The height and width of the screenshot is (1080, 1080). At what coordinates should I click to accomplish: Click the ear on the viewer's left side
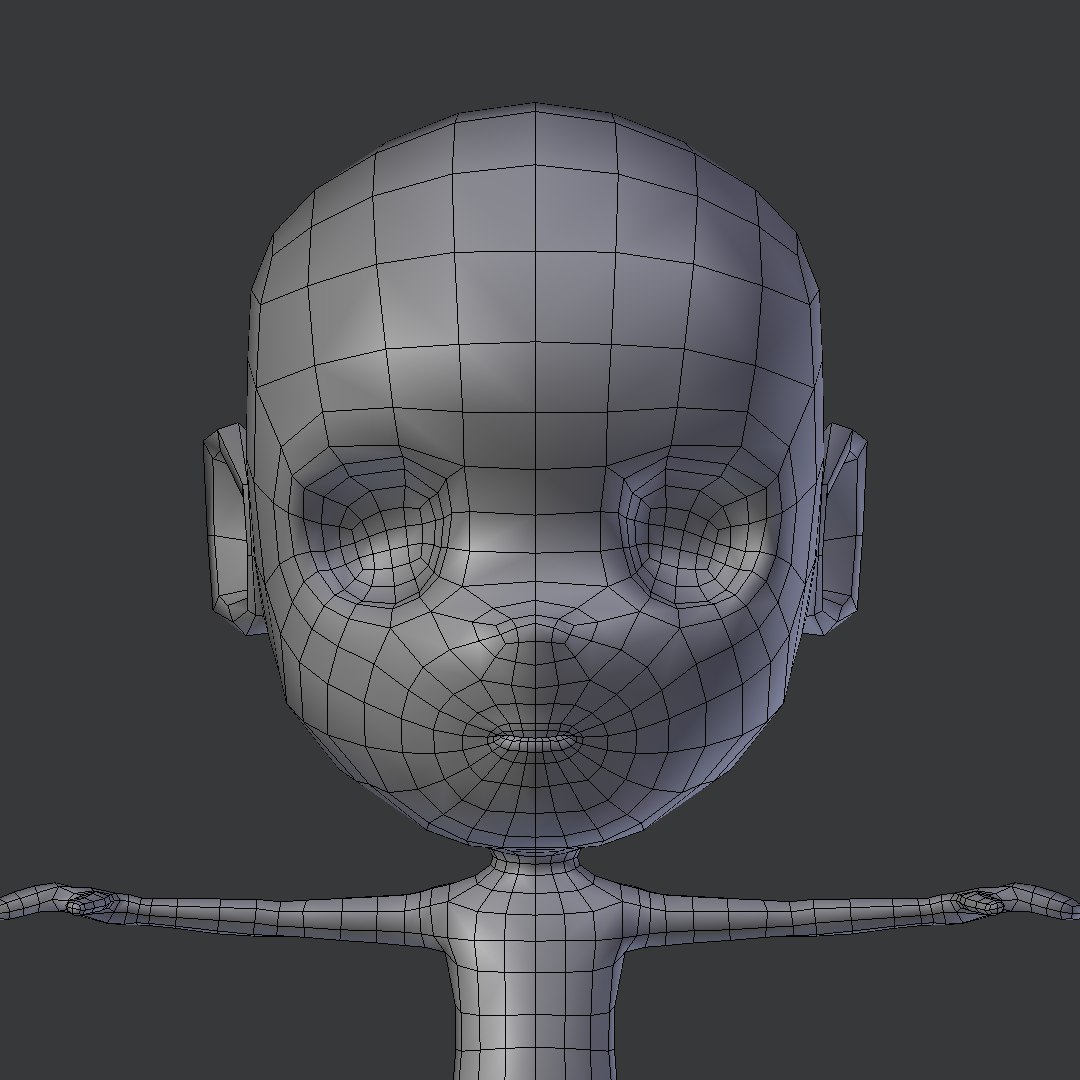click(229, 529)
